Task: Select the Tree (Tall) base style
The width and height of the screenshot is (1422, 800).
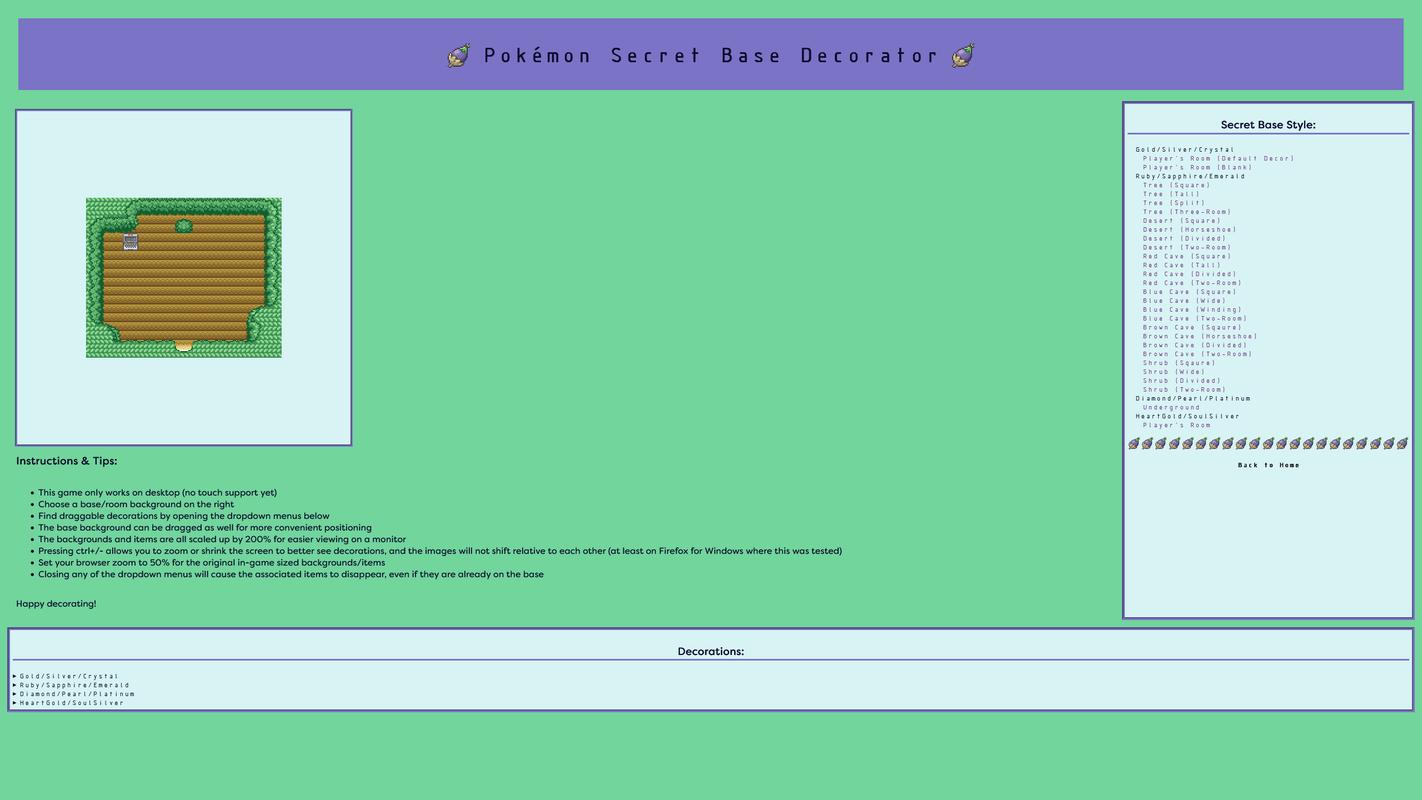Action: tap(1171, 194)
